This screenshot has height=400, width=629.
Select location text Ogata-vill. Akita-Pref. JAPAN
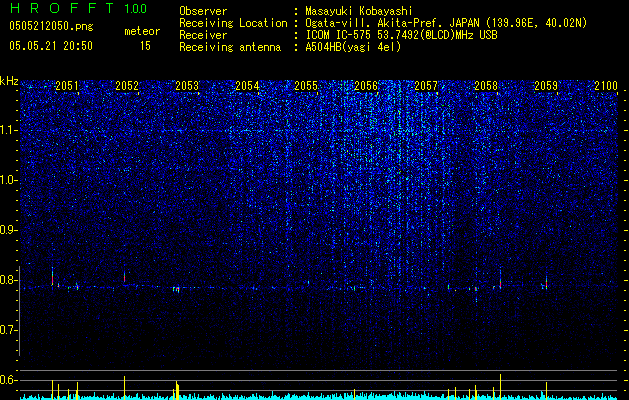point(392,23)
